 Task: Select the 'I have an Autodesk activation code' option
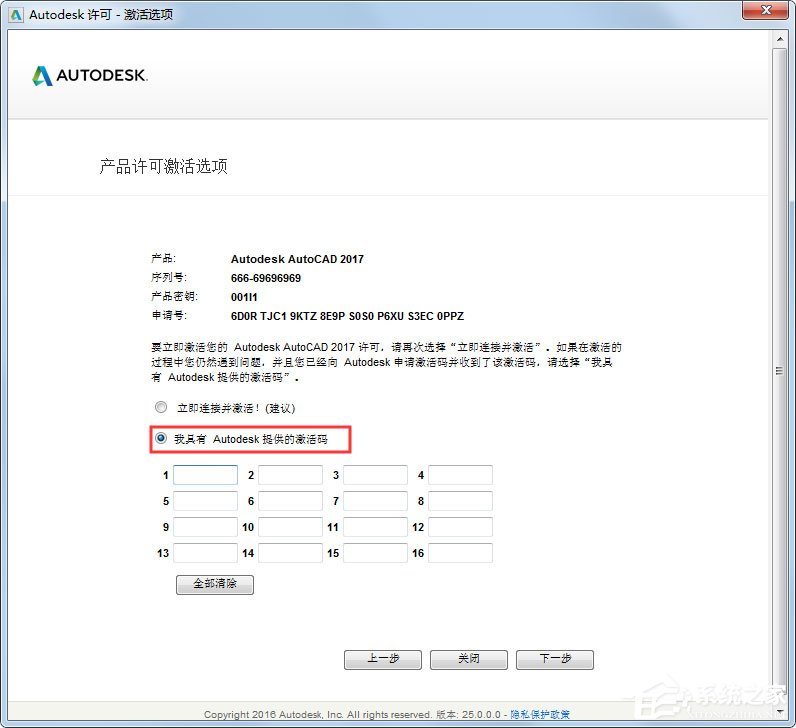click(161, 438)
